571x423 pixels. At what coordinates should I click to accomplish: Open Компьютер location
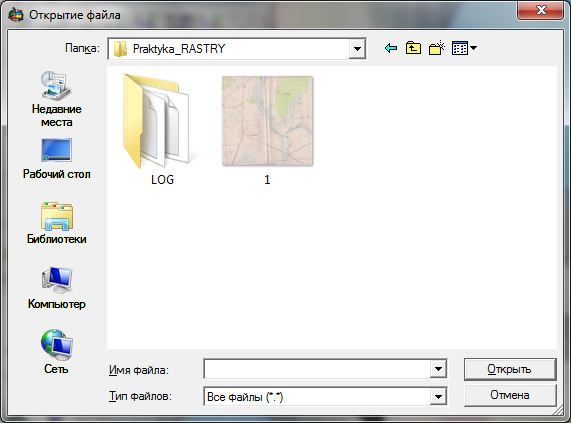point(56,288)
